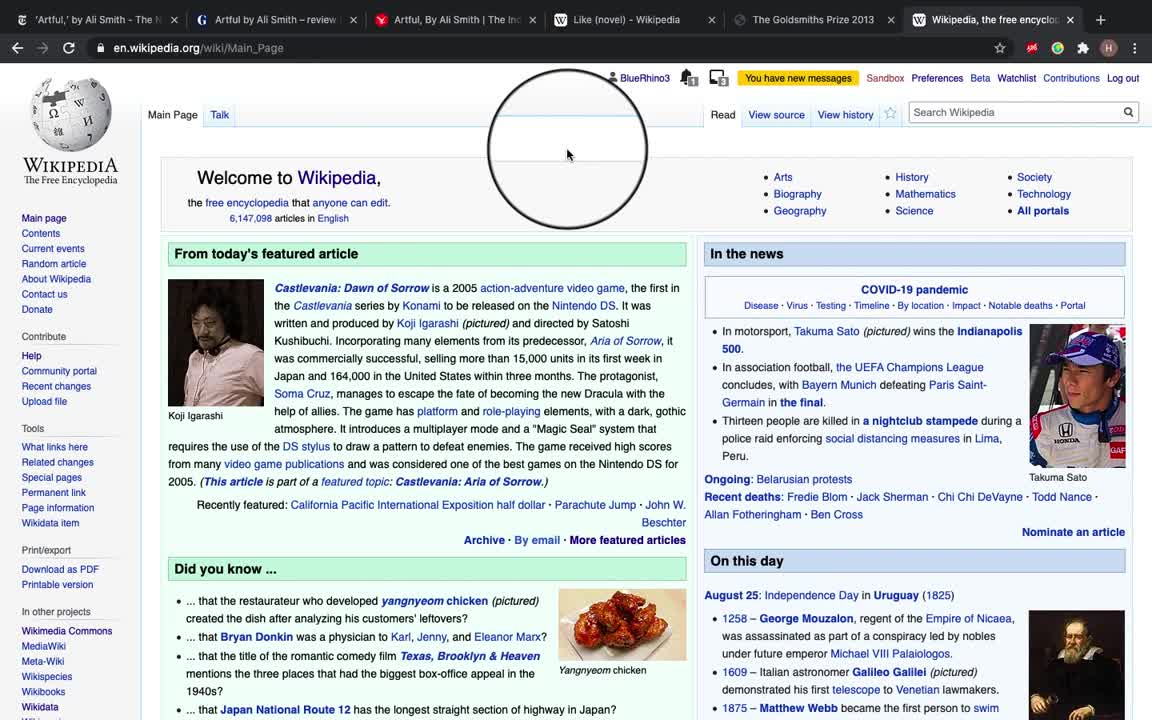The width and height of the screenshot is (1152, 720).
Task: Click the Wikipedia globe logo
Action: [x=71, y=114]
